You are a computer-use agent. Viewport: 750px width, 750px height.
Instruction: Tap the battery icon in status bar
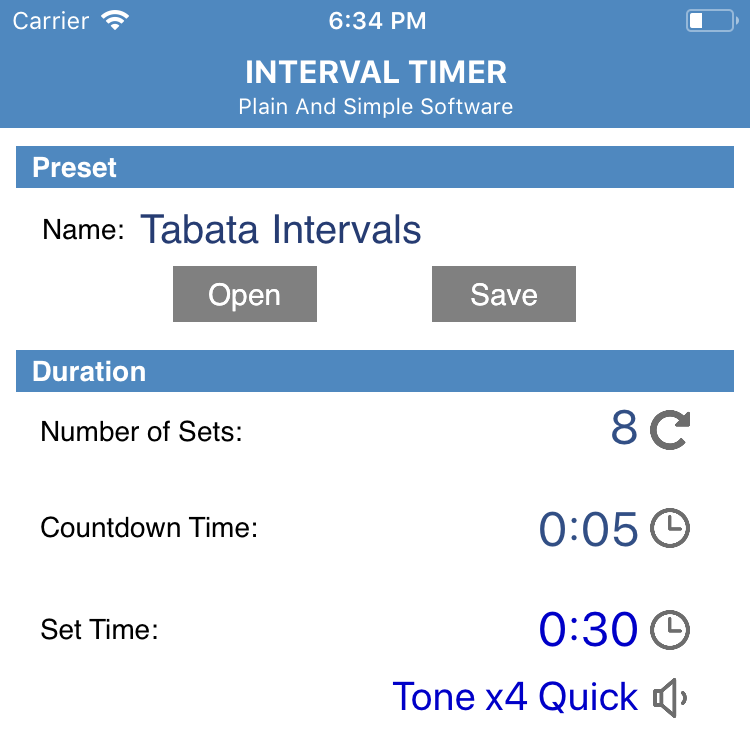point(712,21)
